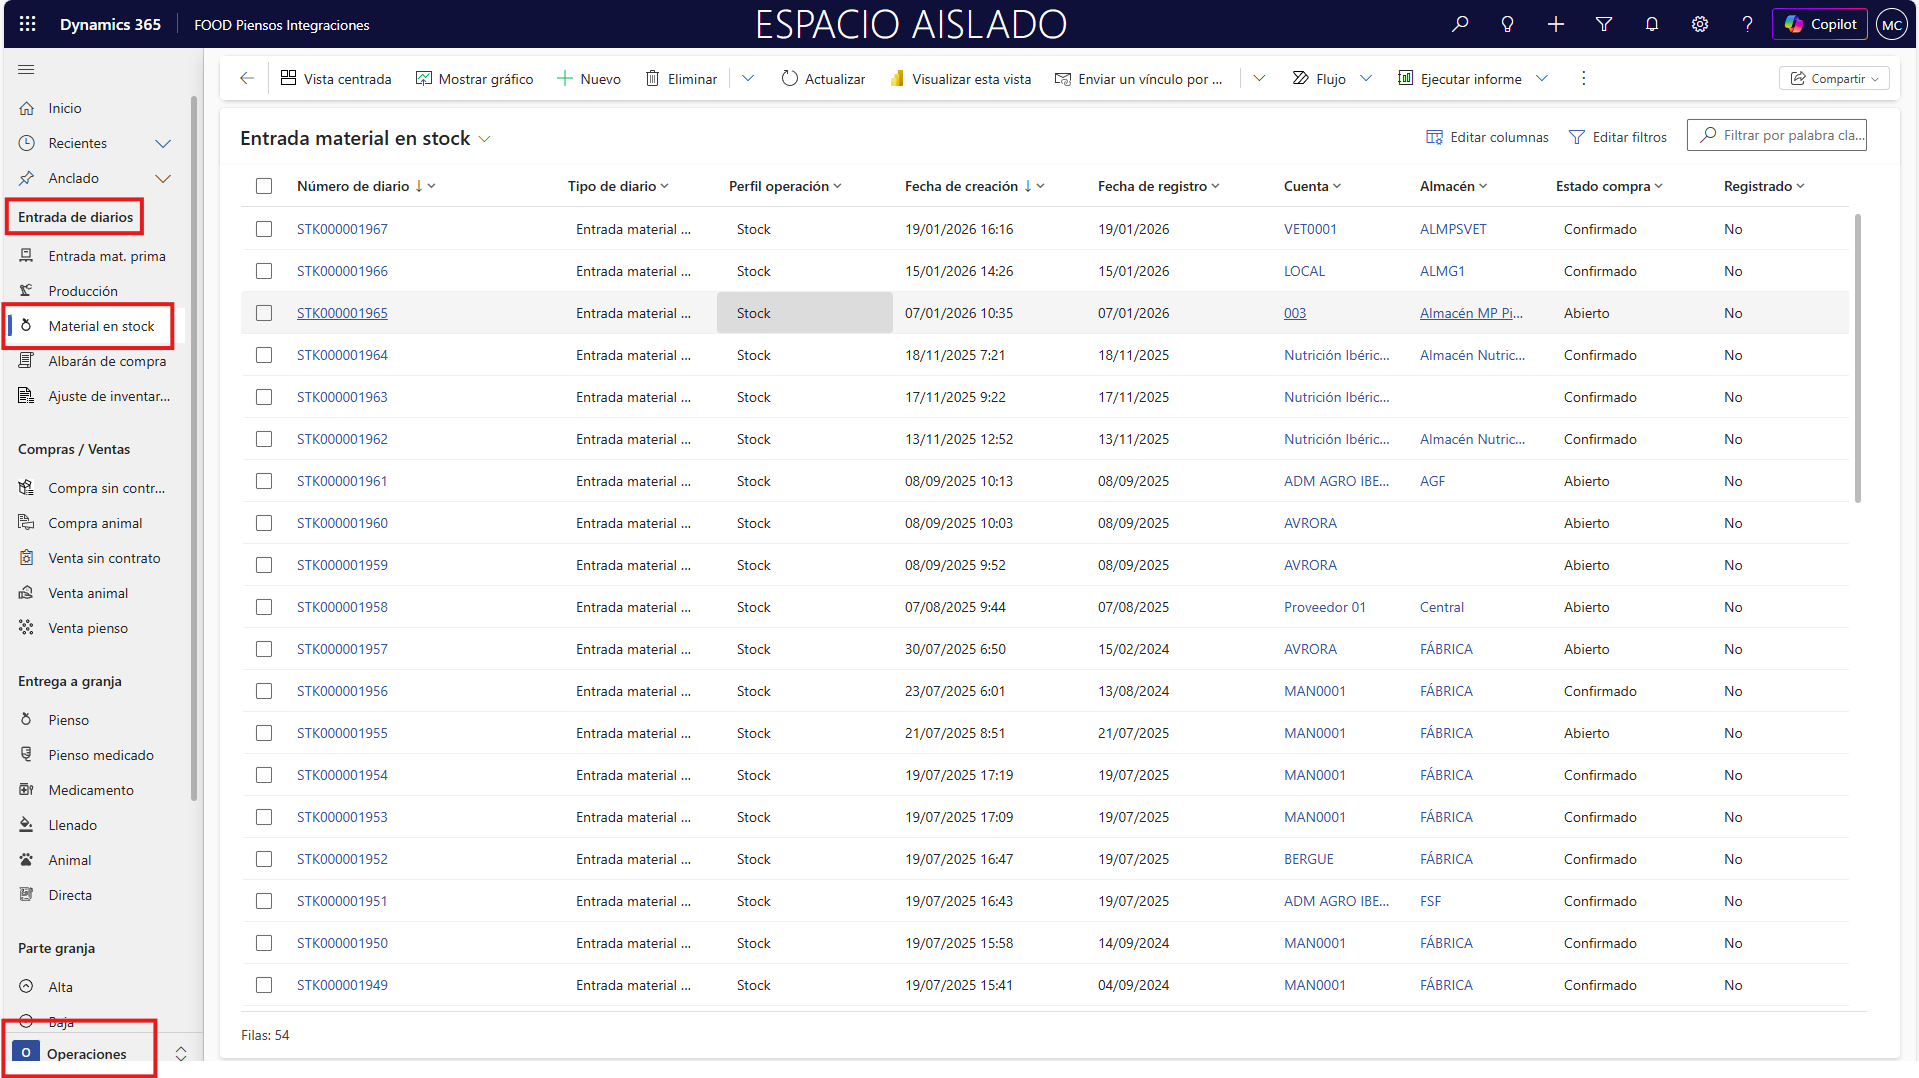Expand the Recientes section in sidebar
The height and width of the screenshot is (1078, 1919).
[x=163, y=143]
